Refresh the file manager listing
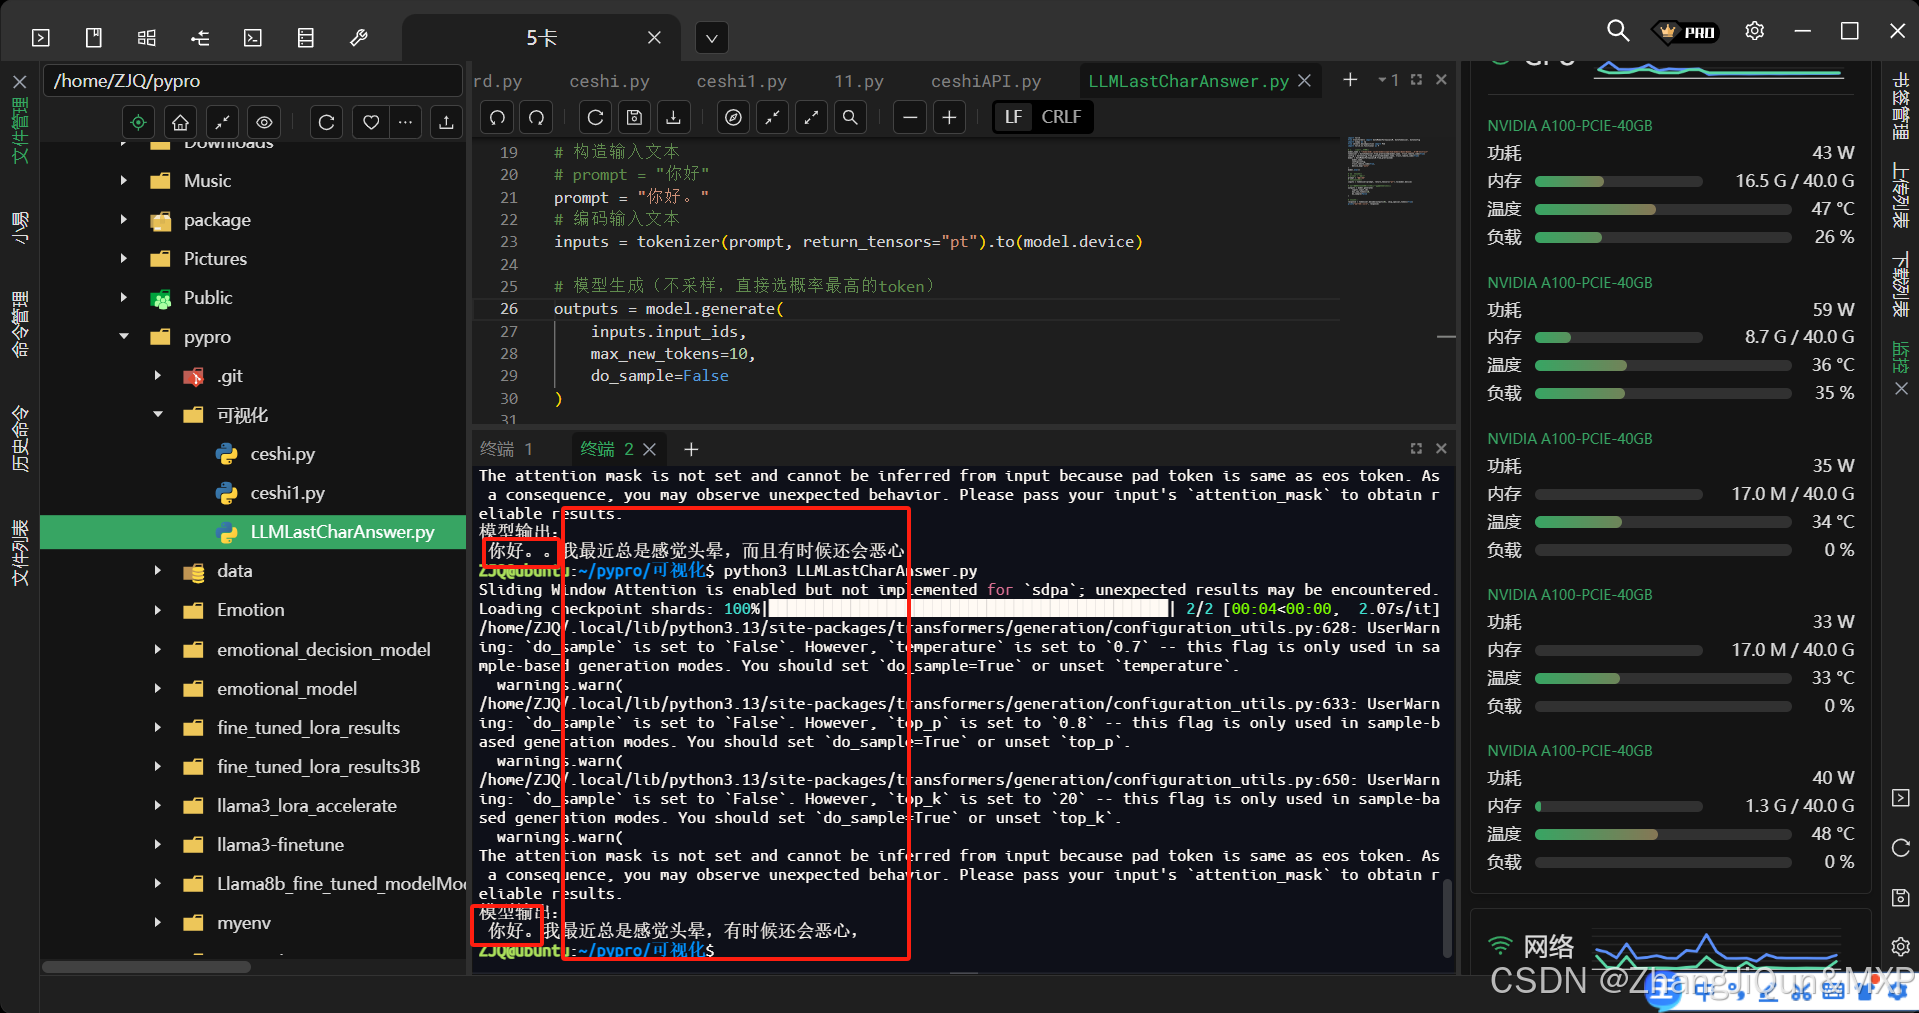This screenshot has height=1013, width=1919. point(326,122)
